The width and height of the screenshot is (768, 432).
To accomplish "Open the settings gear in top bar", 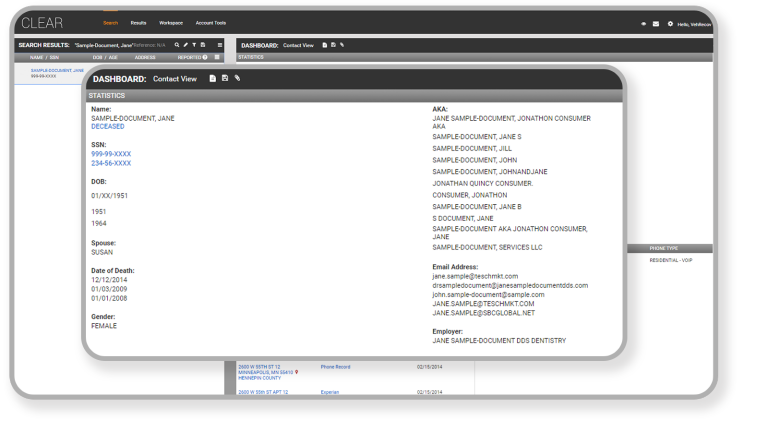I will [670, 23].
